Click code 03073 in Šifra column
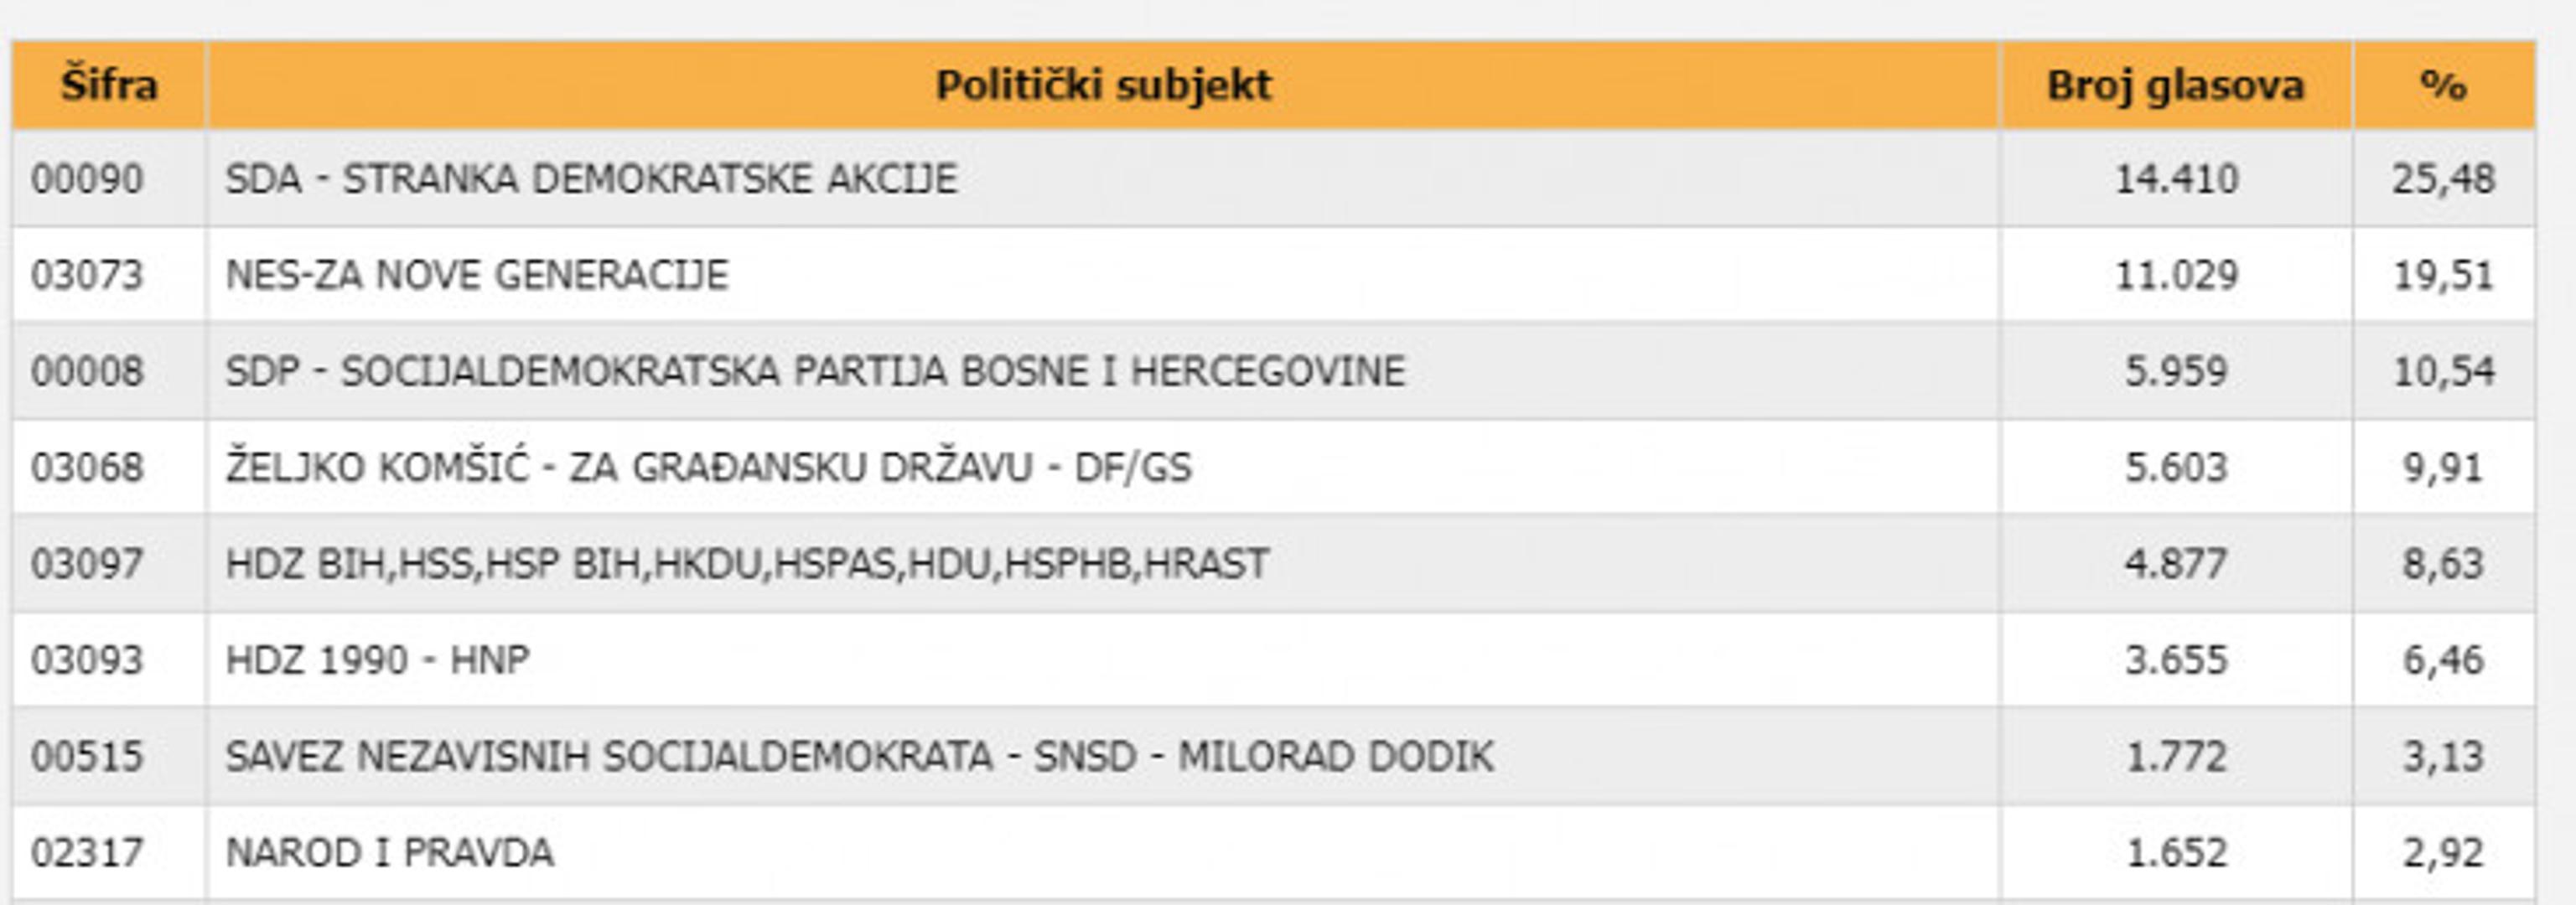This screenshot has height=905, width=2576. coord(87,275)
